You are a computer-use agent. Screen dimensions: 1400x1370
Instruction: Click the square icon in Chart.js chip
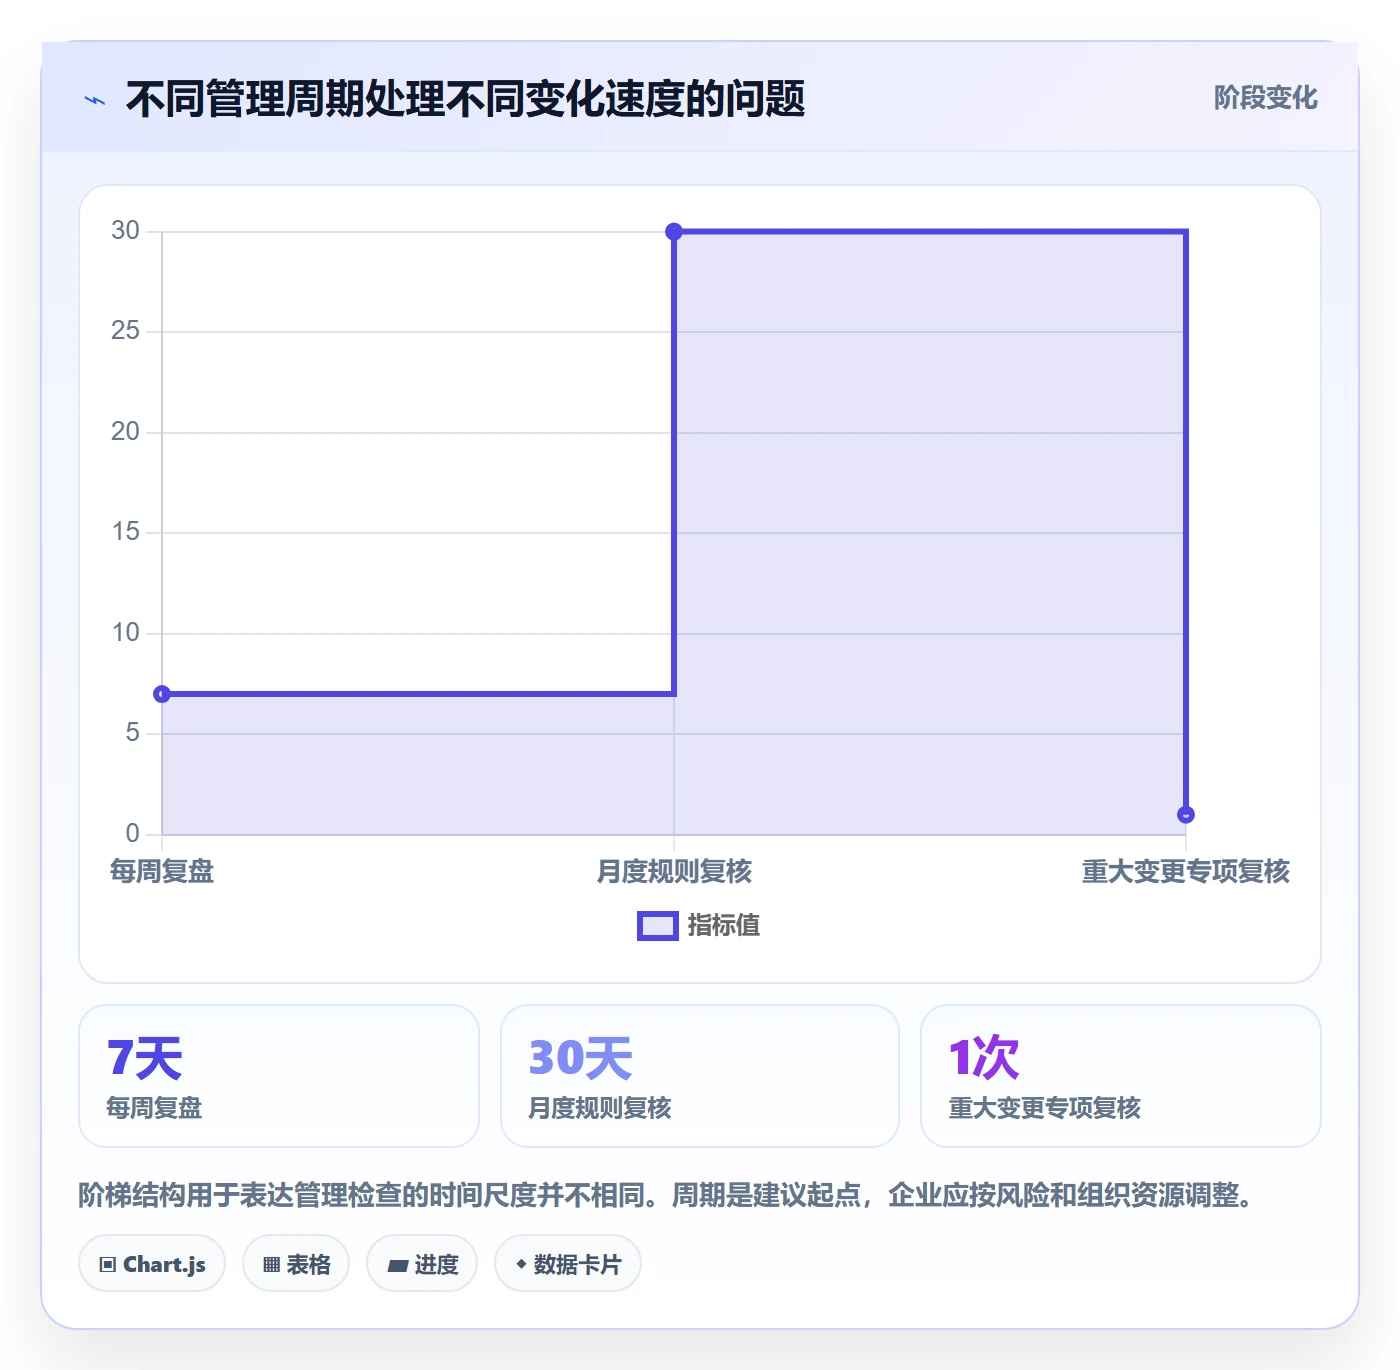tap(108, 1265)
